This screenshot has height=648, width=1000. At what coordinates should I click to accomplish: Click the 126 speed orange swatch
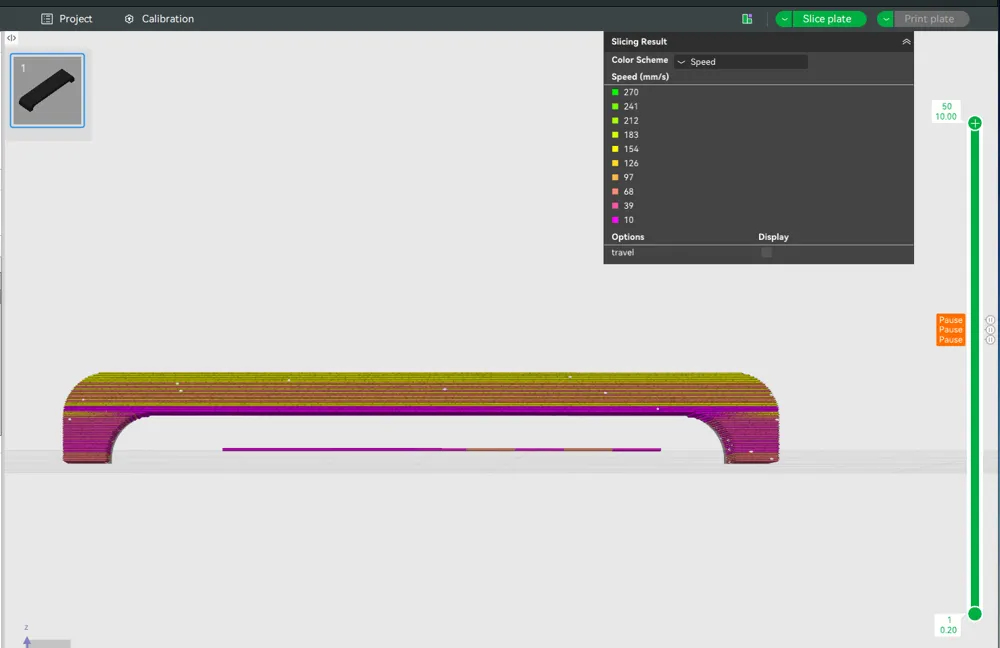point(615,163)
